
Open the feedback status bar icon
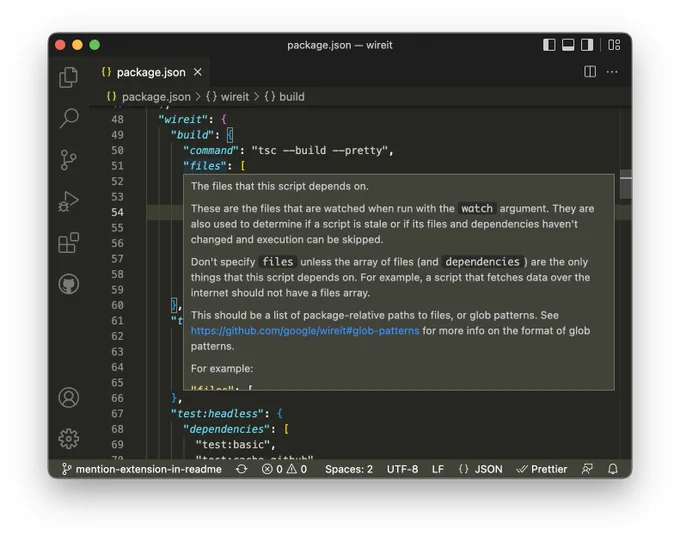[587, 469]
